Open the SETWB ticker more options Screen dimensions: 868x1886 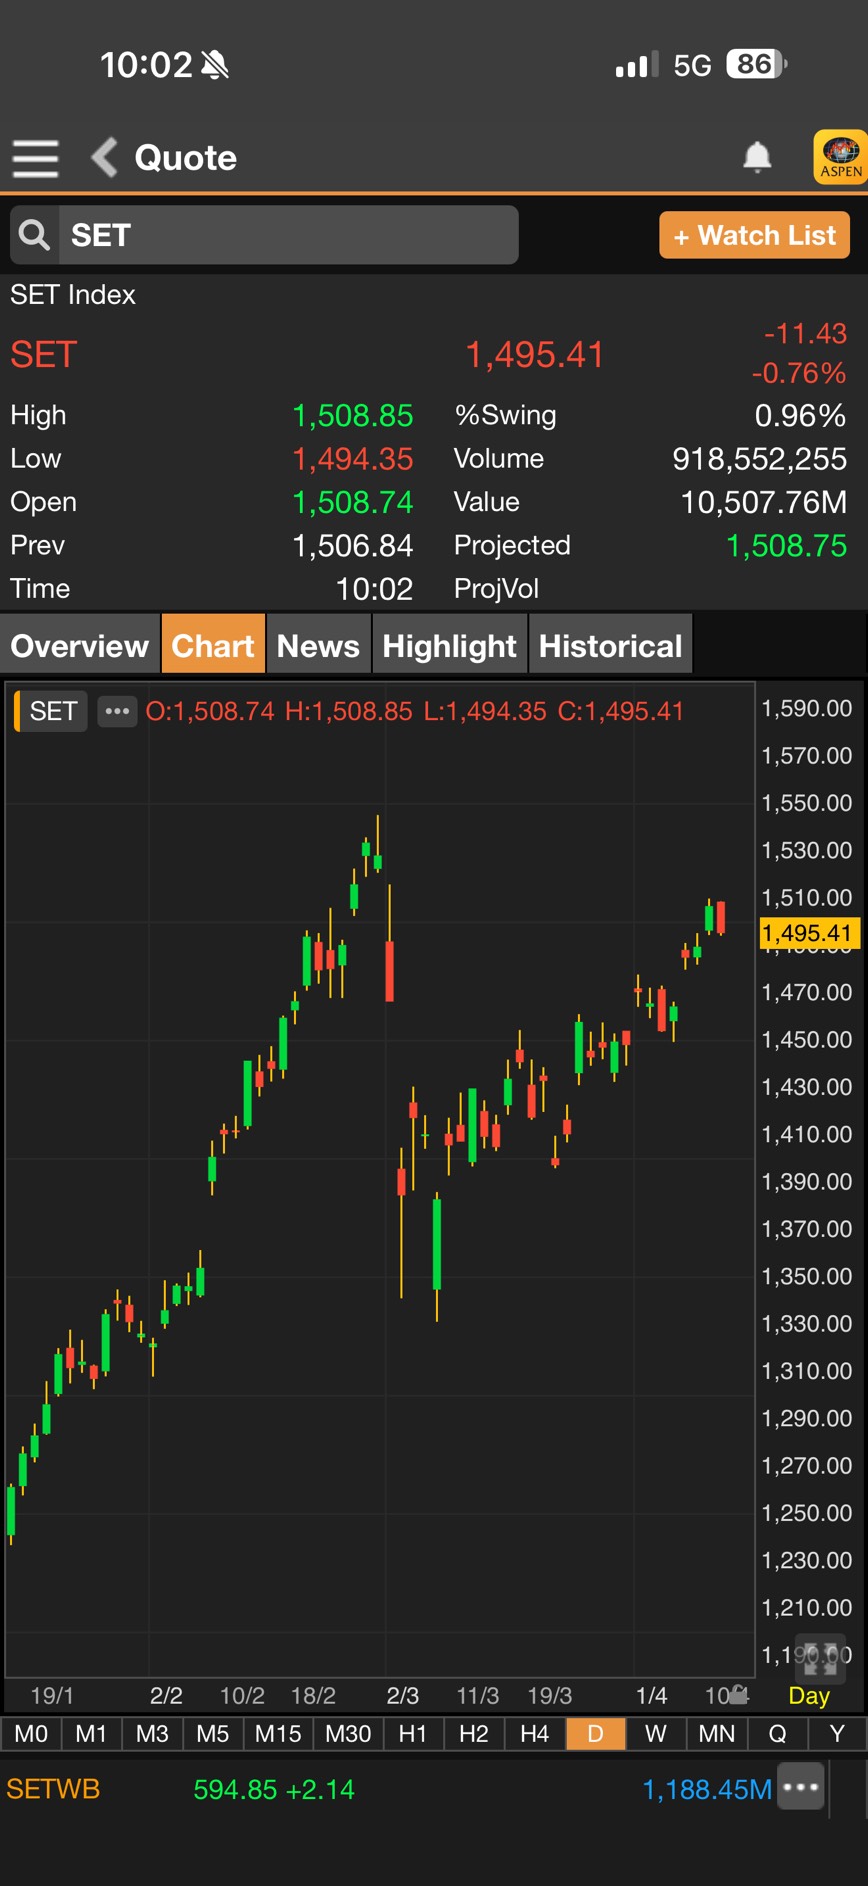801,1788
